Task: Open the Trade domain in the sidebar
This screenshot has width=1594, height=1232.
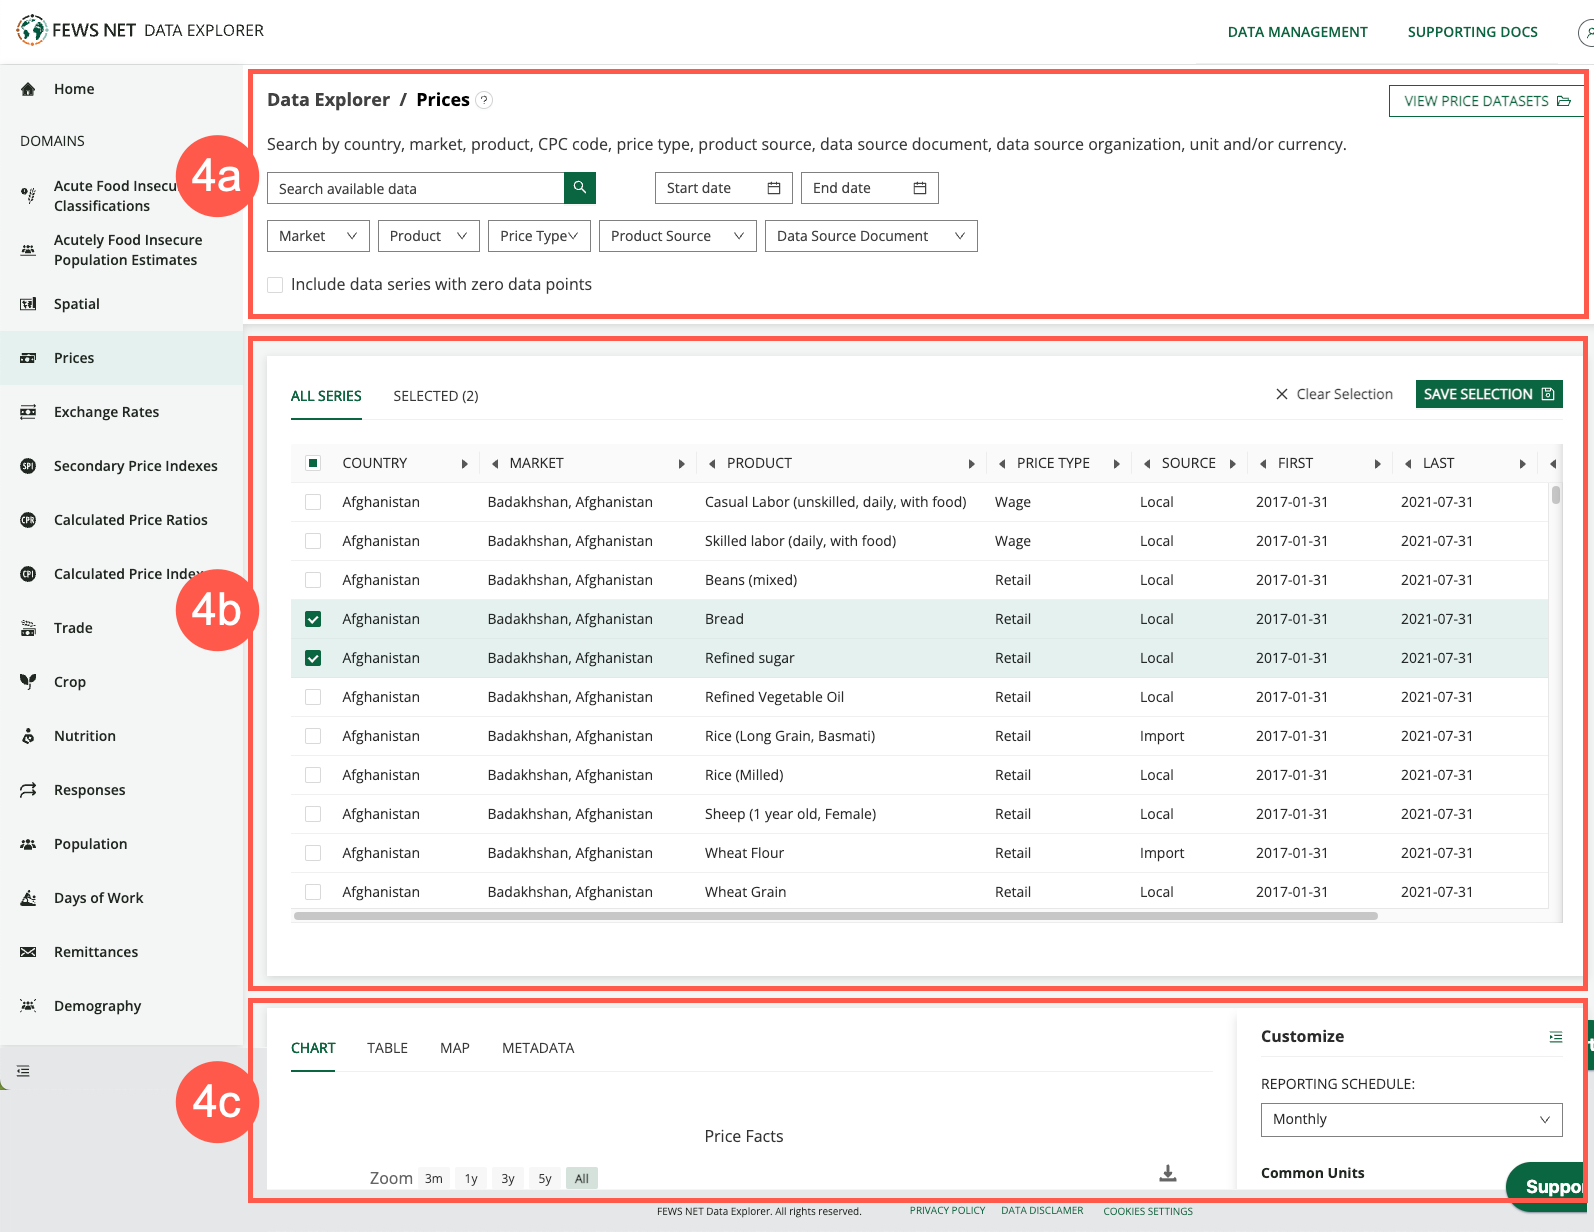Action: point(73,628)
